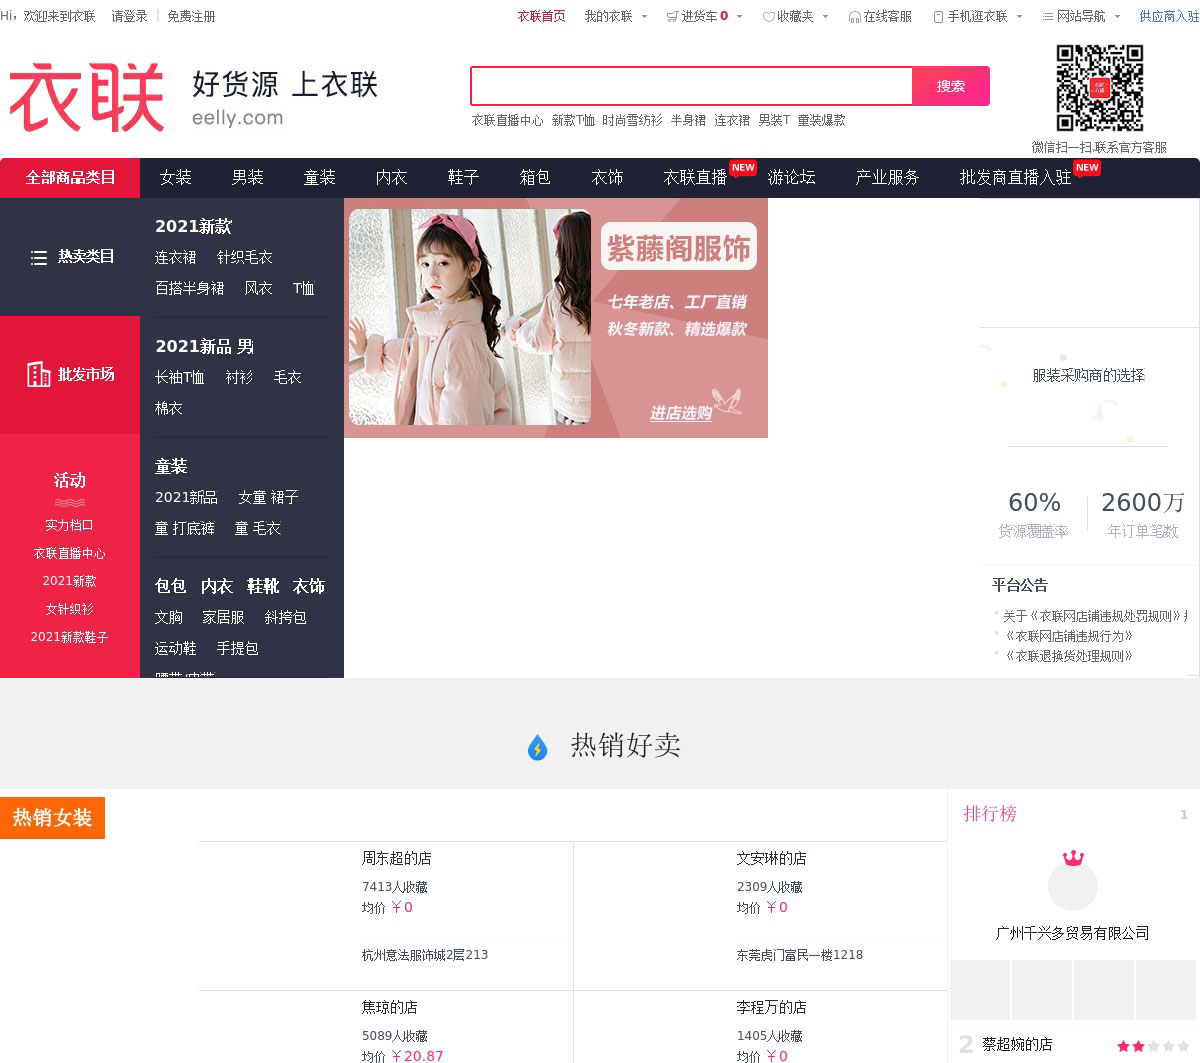Open the 衣饰 nav tab
Image resolution: width=1200 pixels, height=1063 pixels.
(607, 178)
